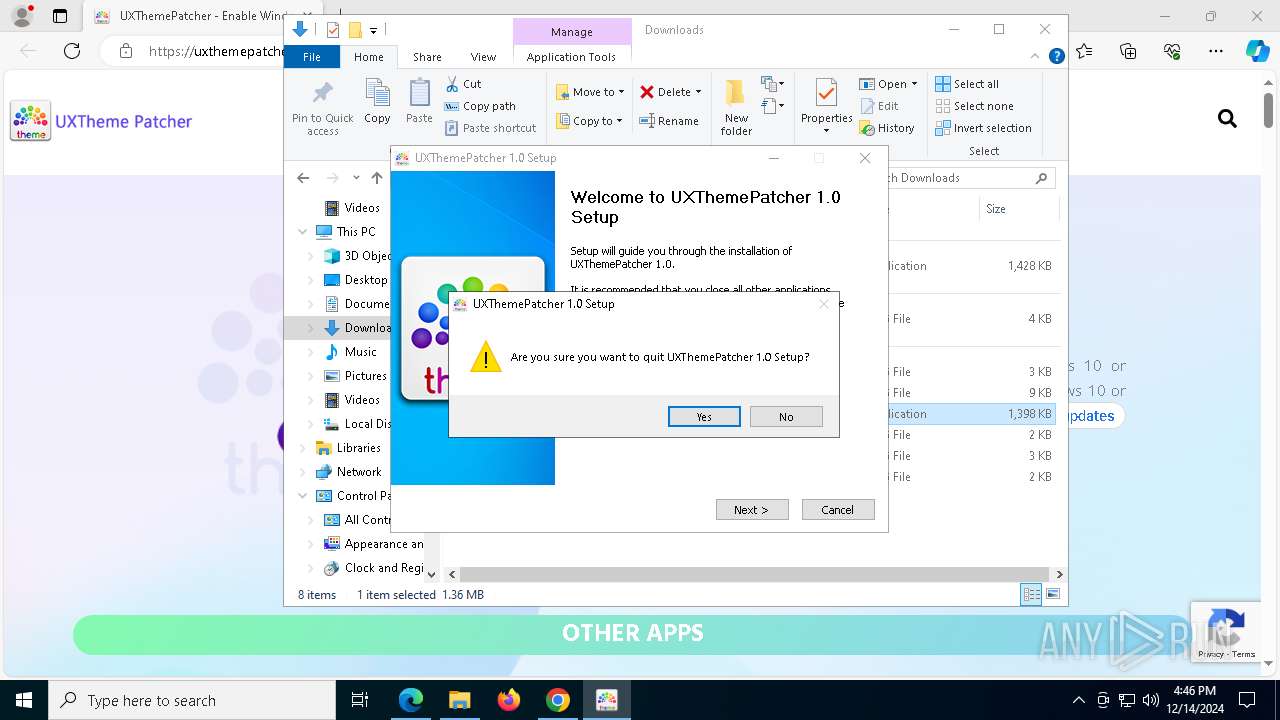Expand the Desktop tree node

click(311, 280)
